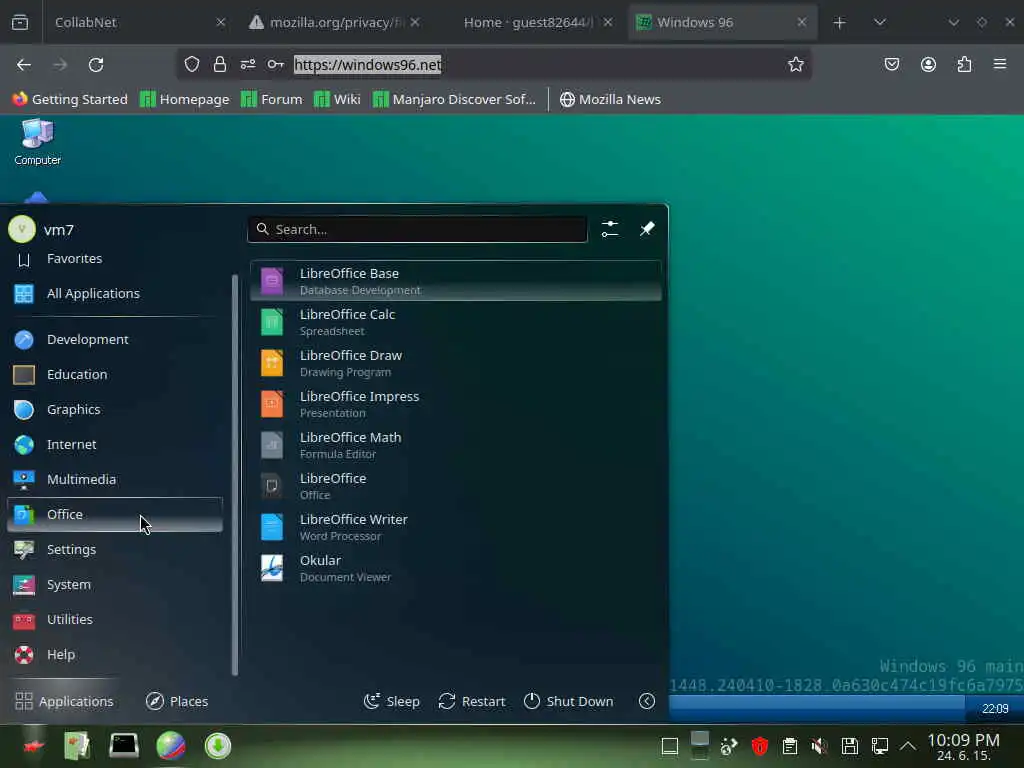Open the Internet category
The width and height of the screenshot is (1024, 768).
click(x=115, y=444)
